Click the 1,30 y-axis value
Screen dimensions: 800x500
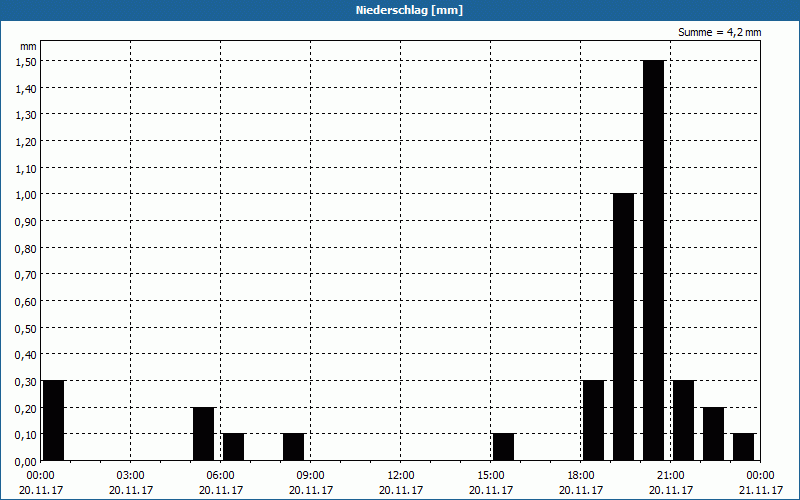tap(26, 115)
